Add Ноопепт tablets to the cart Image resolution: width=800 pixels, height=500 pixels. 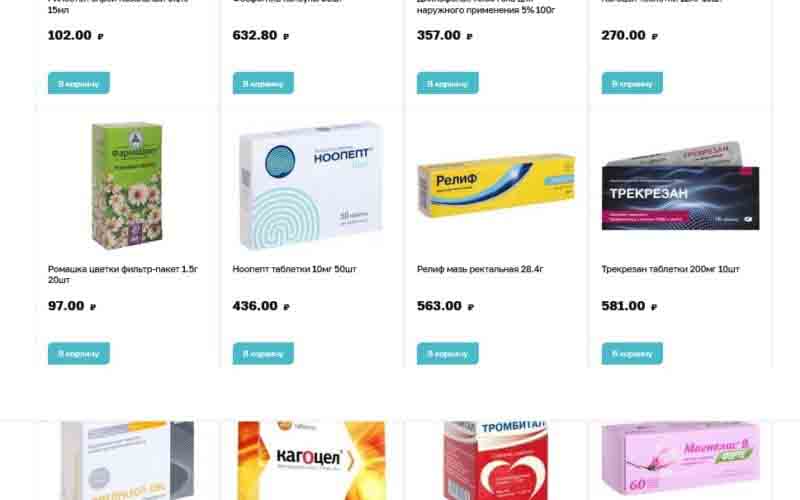263,353
